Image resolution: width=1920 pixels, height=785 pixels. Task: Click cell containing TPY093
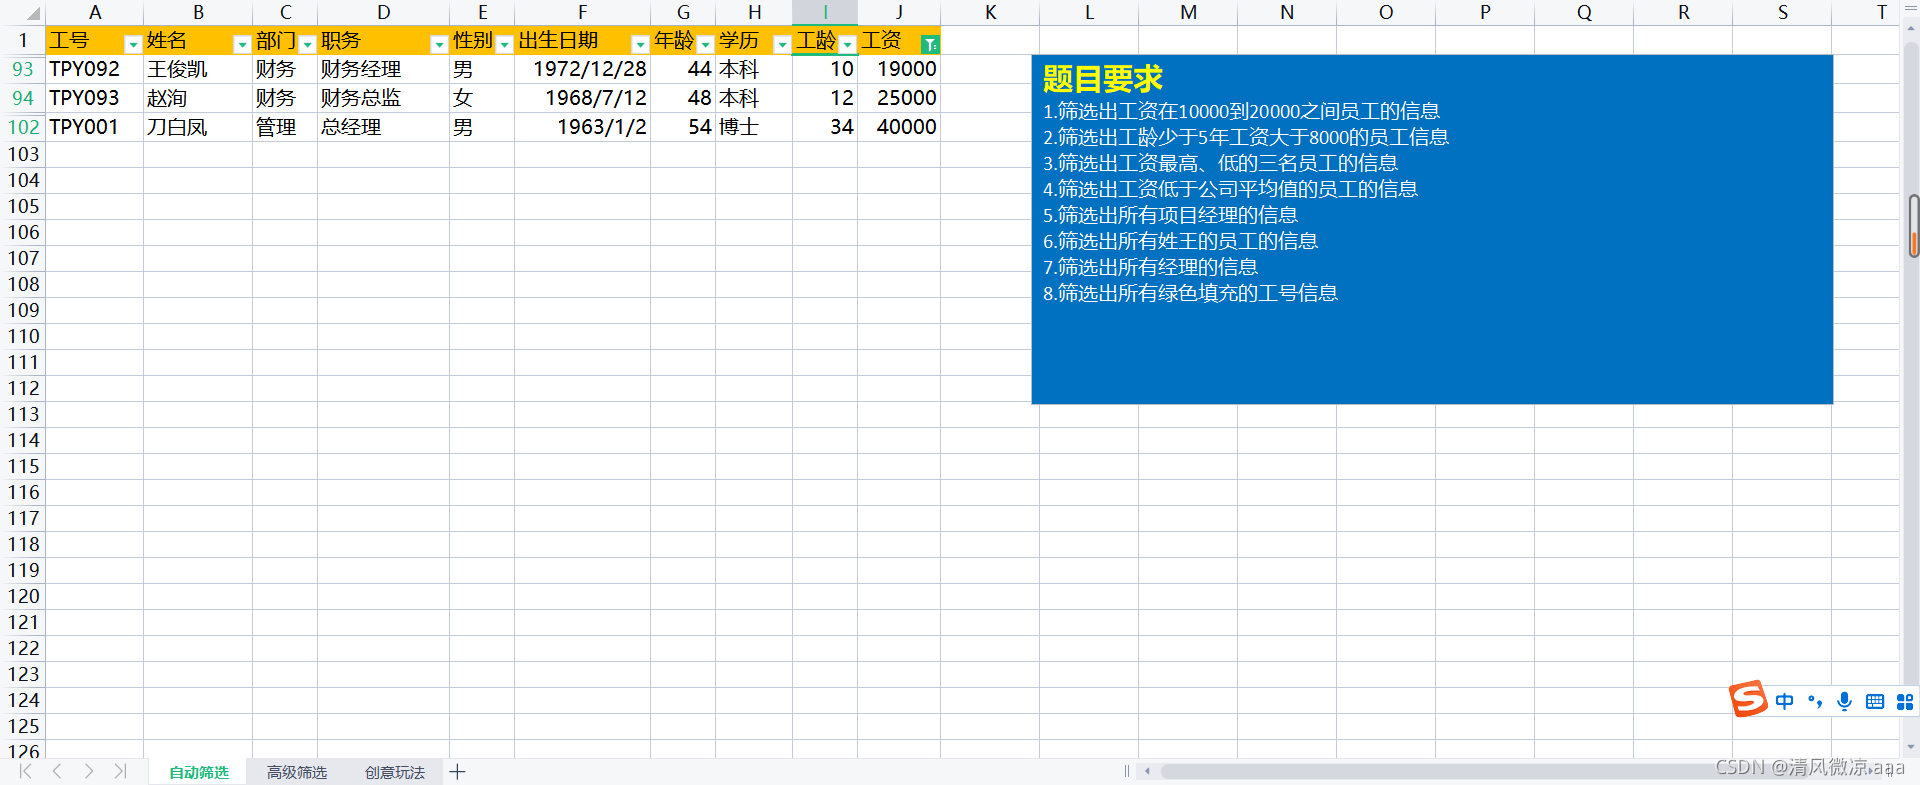tap(94, 98)
